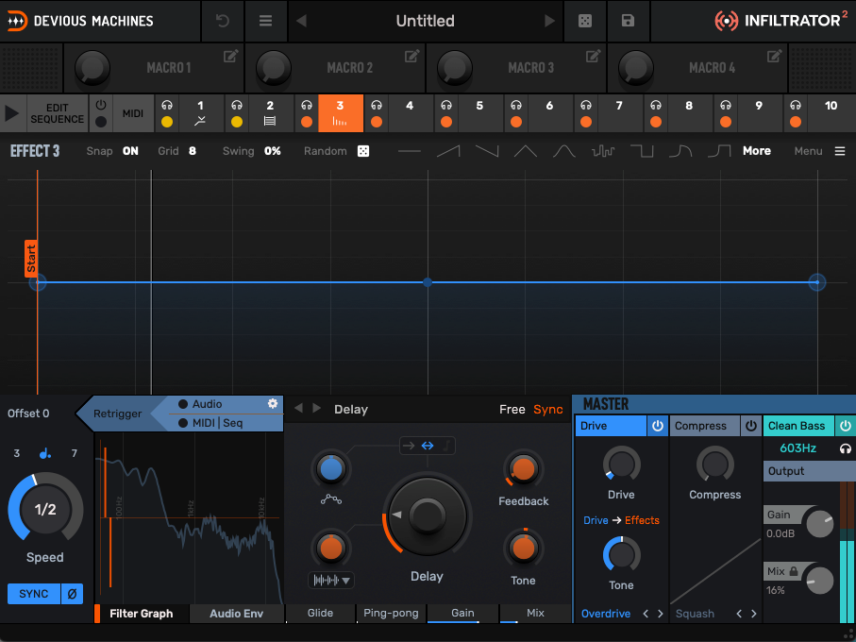This screenshot has width=856, height=642.
Task: Click the large Delay time knob
Action: [427, 515]
